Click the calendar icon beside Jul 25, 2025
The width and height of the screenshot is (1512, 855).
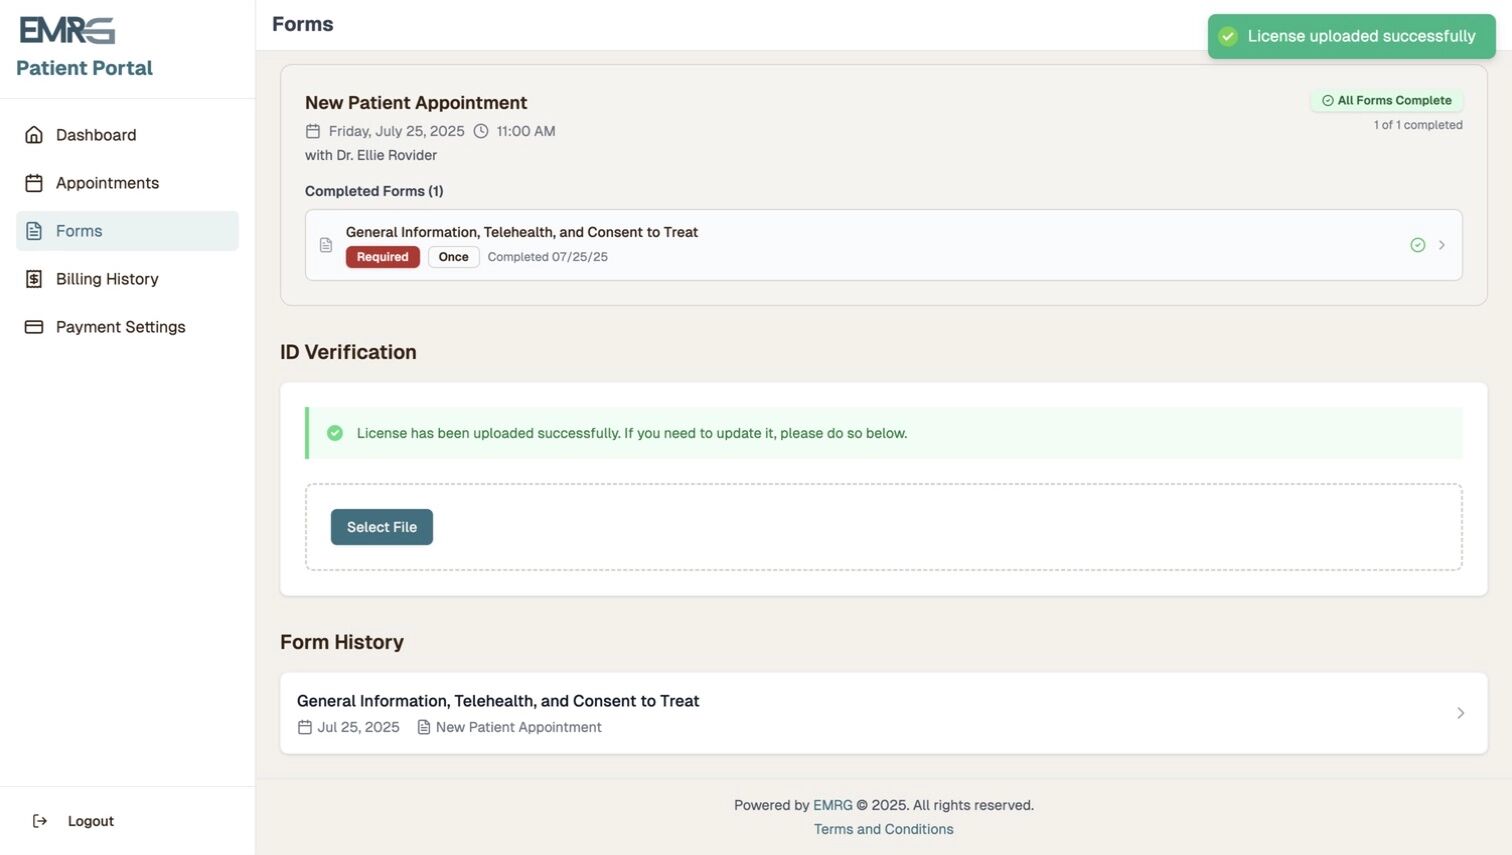pos(305,727)
